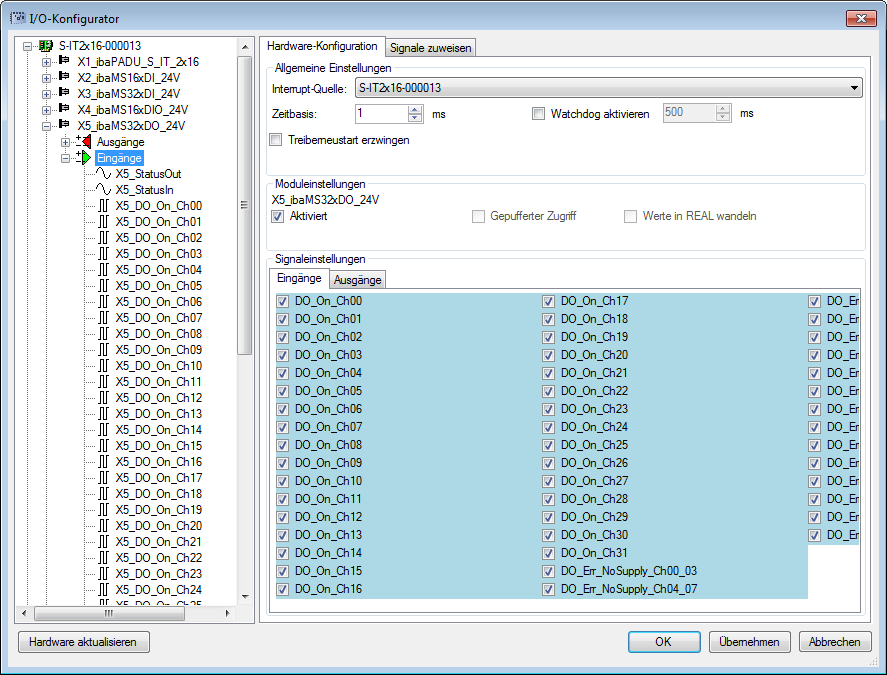Expand the X2_ibaMS16xDI_24V tree node
The height and width of the screenshot is (675, 887).
[x=46, y=78]
